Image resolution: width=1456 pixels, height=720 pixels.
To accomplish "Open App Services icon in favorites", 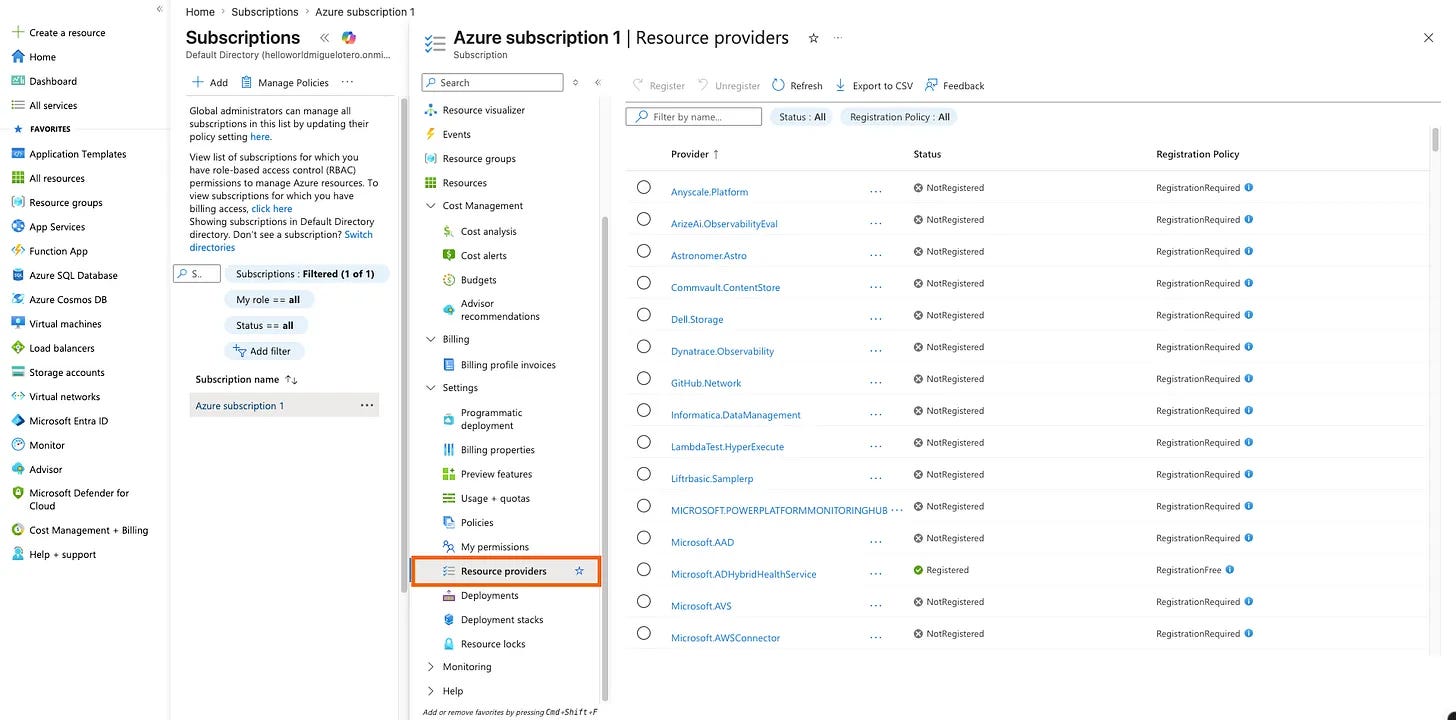I will point(17,227).
